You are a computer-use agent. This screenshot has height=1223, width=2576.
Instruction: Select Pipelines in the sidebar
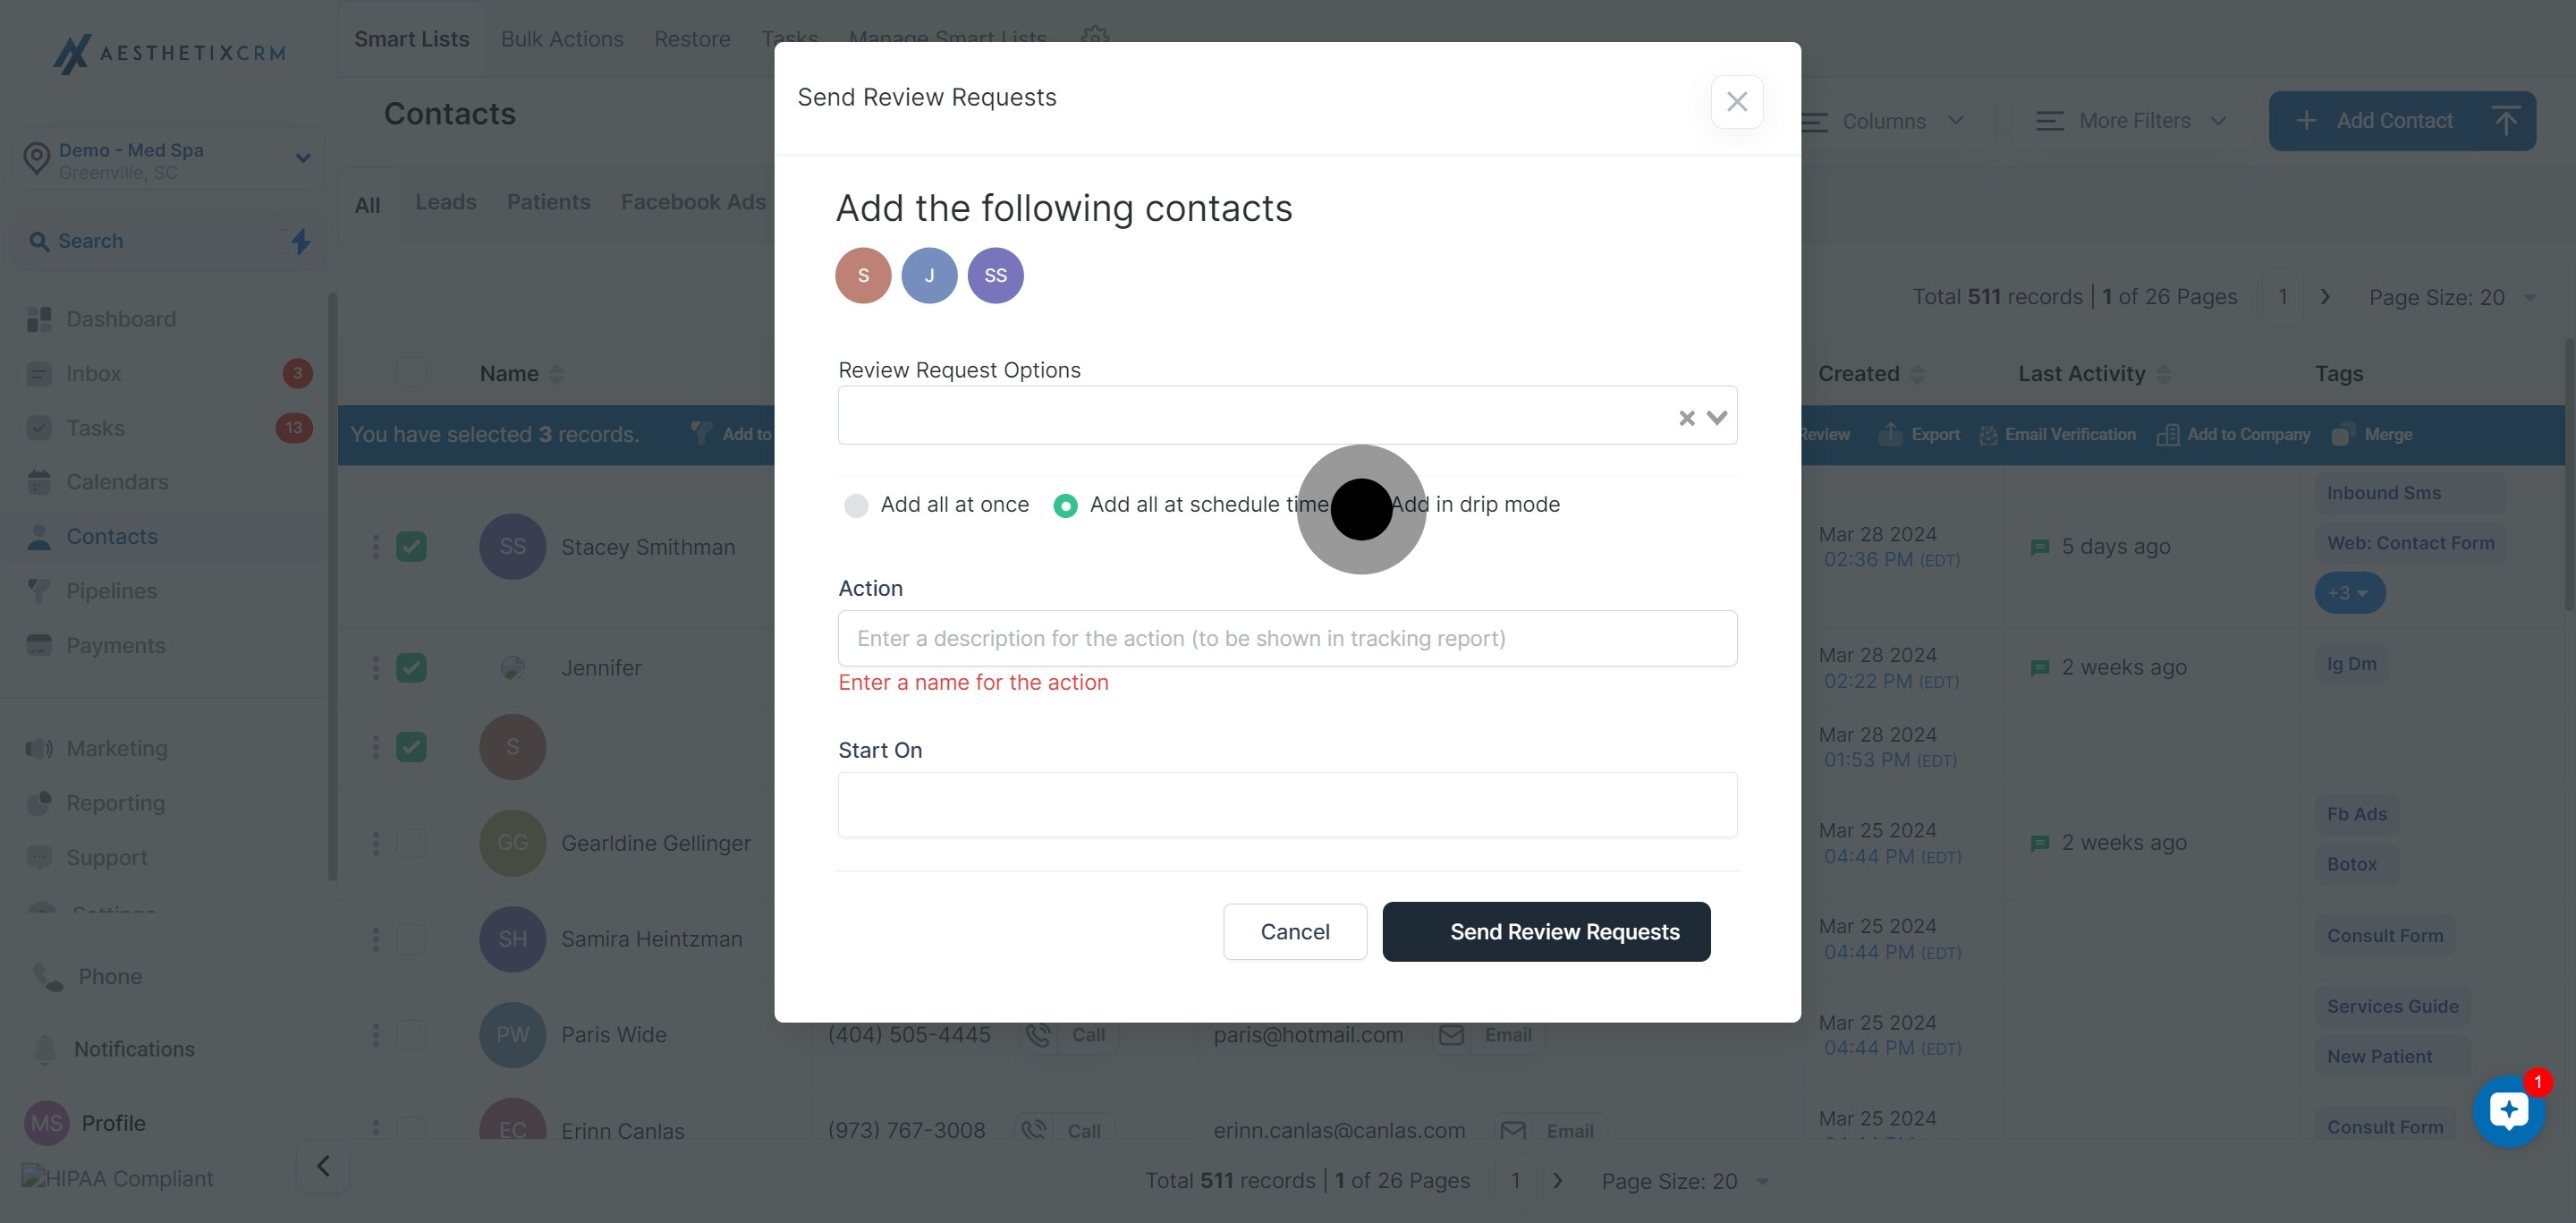pos(112,591)
